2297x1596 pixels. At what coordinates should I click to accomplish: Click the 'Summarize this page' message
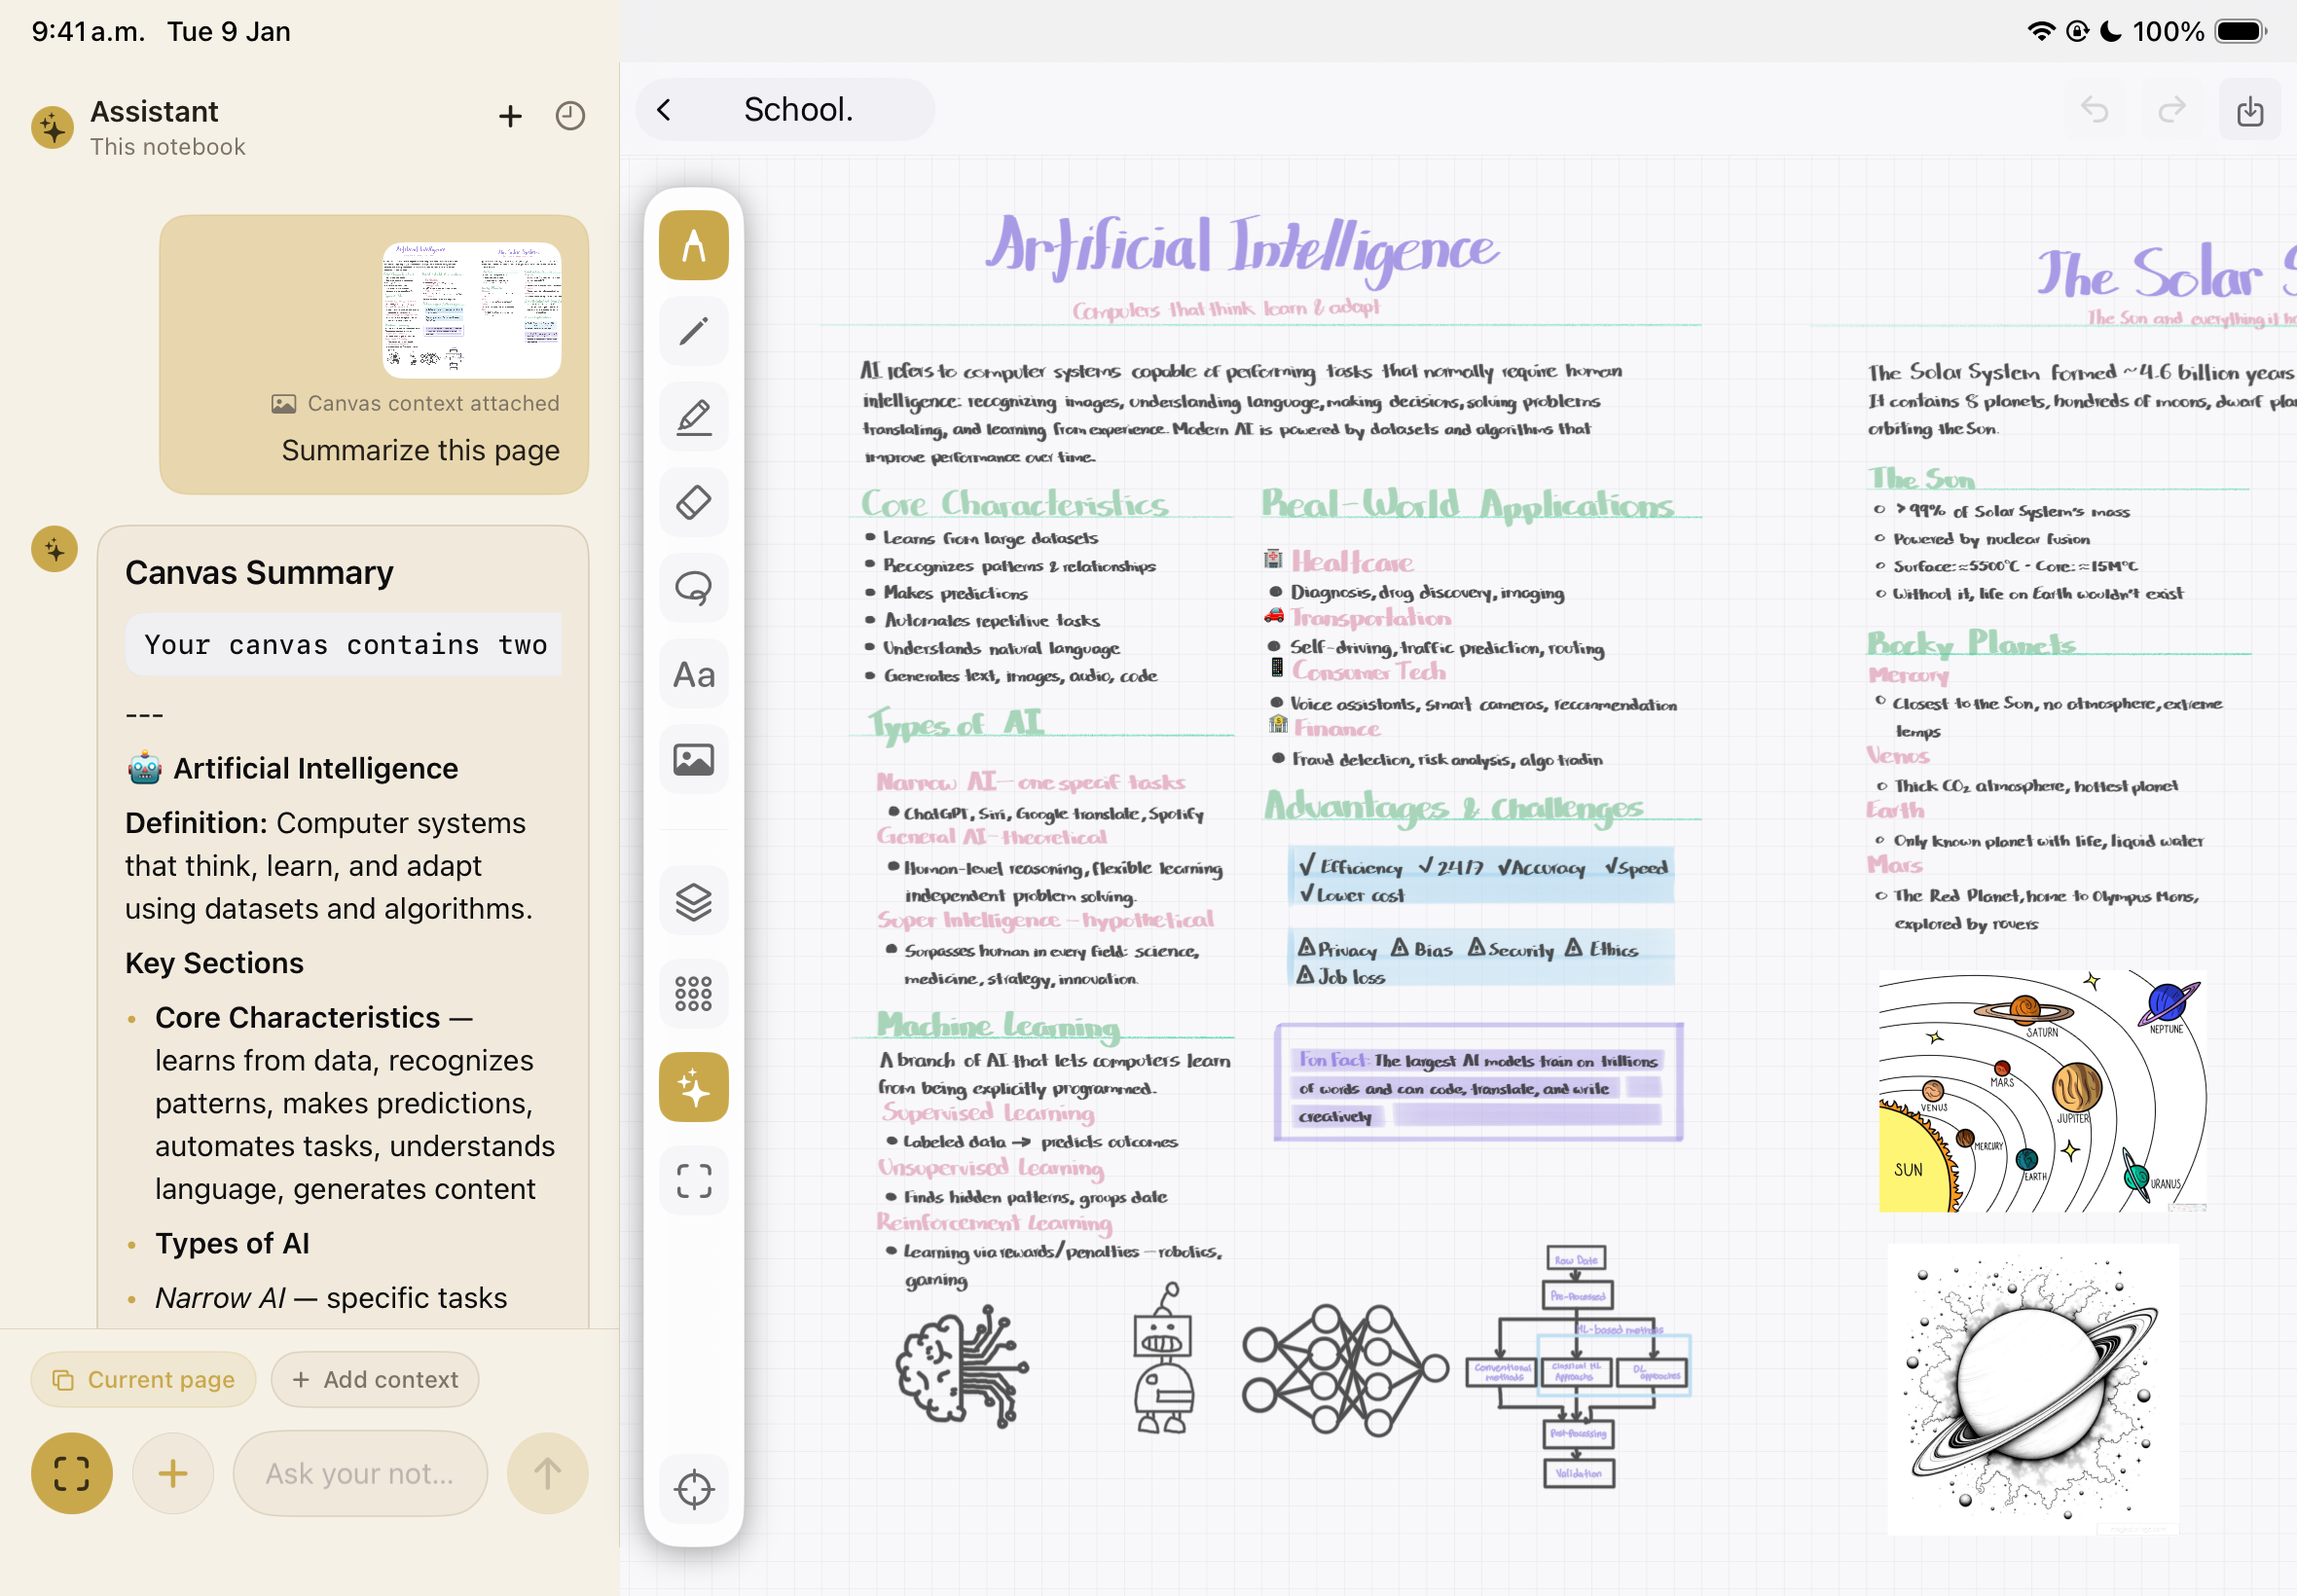point(420,450)
